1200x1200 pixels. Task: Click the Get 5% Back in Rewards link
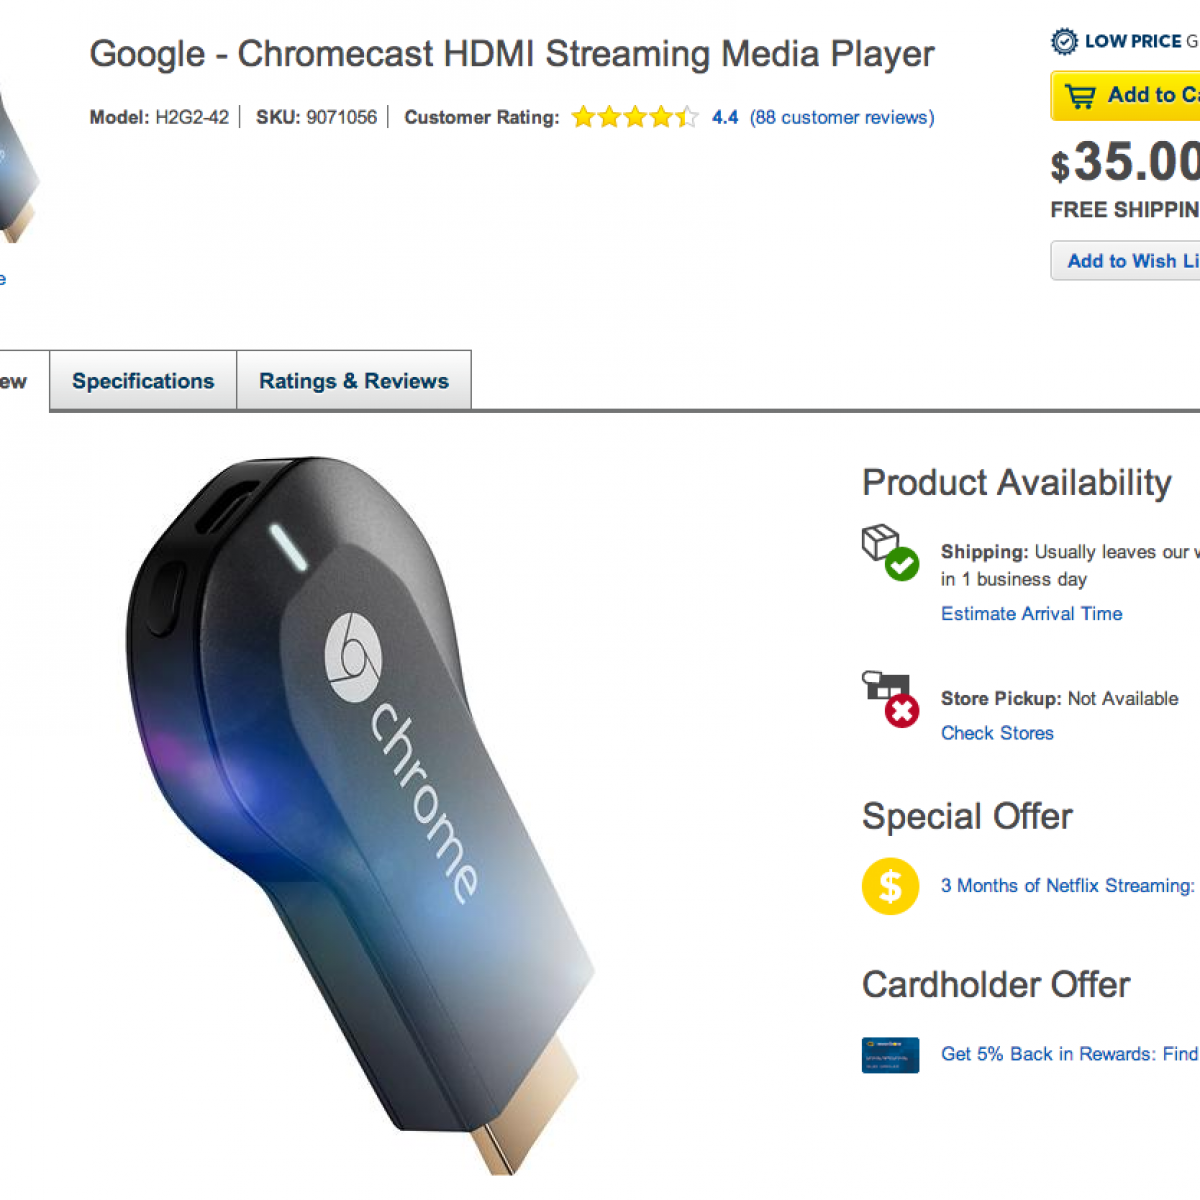click(x=1069, y=1054)
